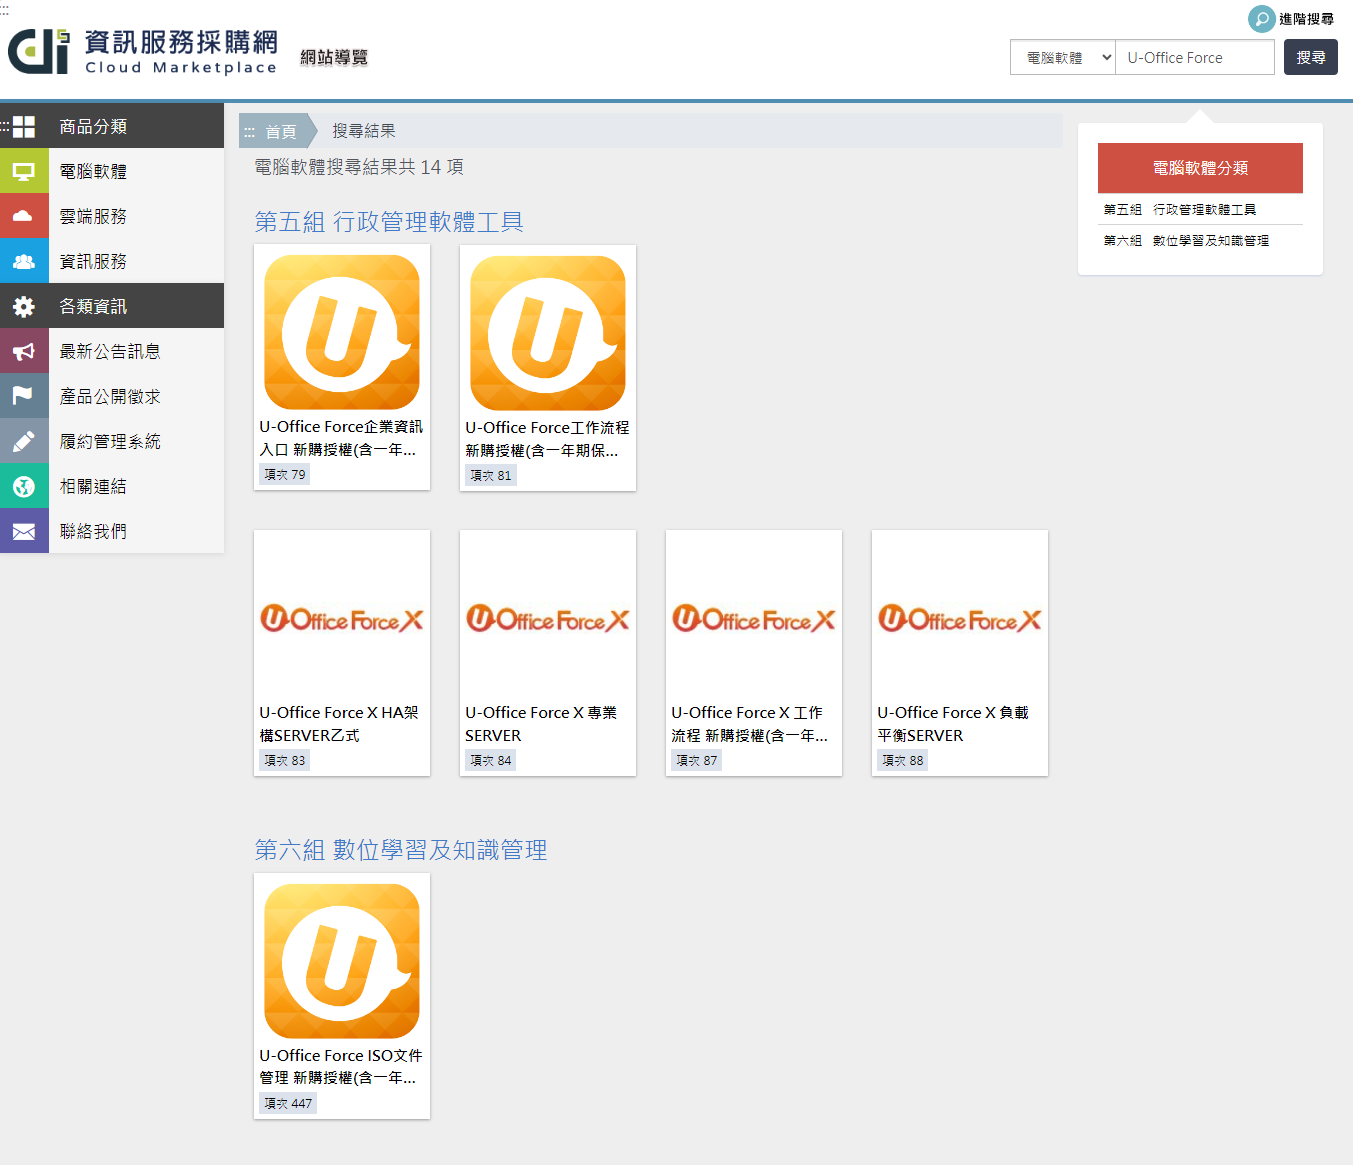Click the 項次 87 badge

(x=697, y=760)
